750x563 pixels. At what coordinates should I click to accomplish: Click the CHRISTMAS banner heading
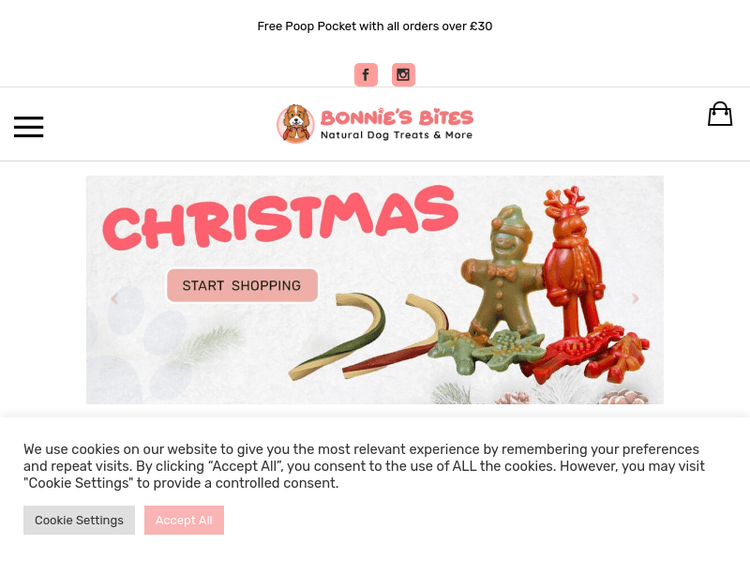(280, 218)
